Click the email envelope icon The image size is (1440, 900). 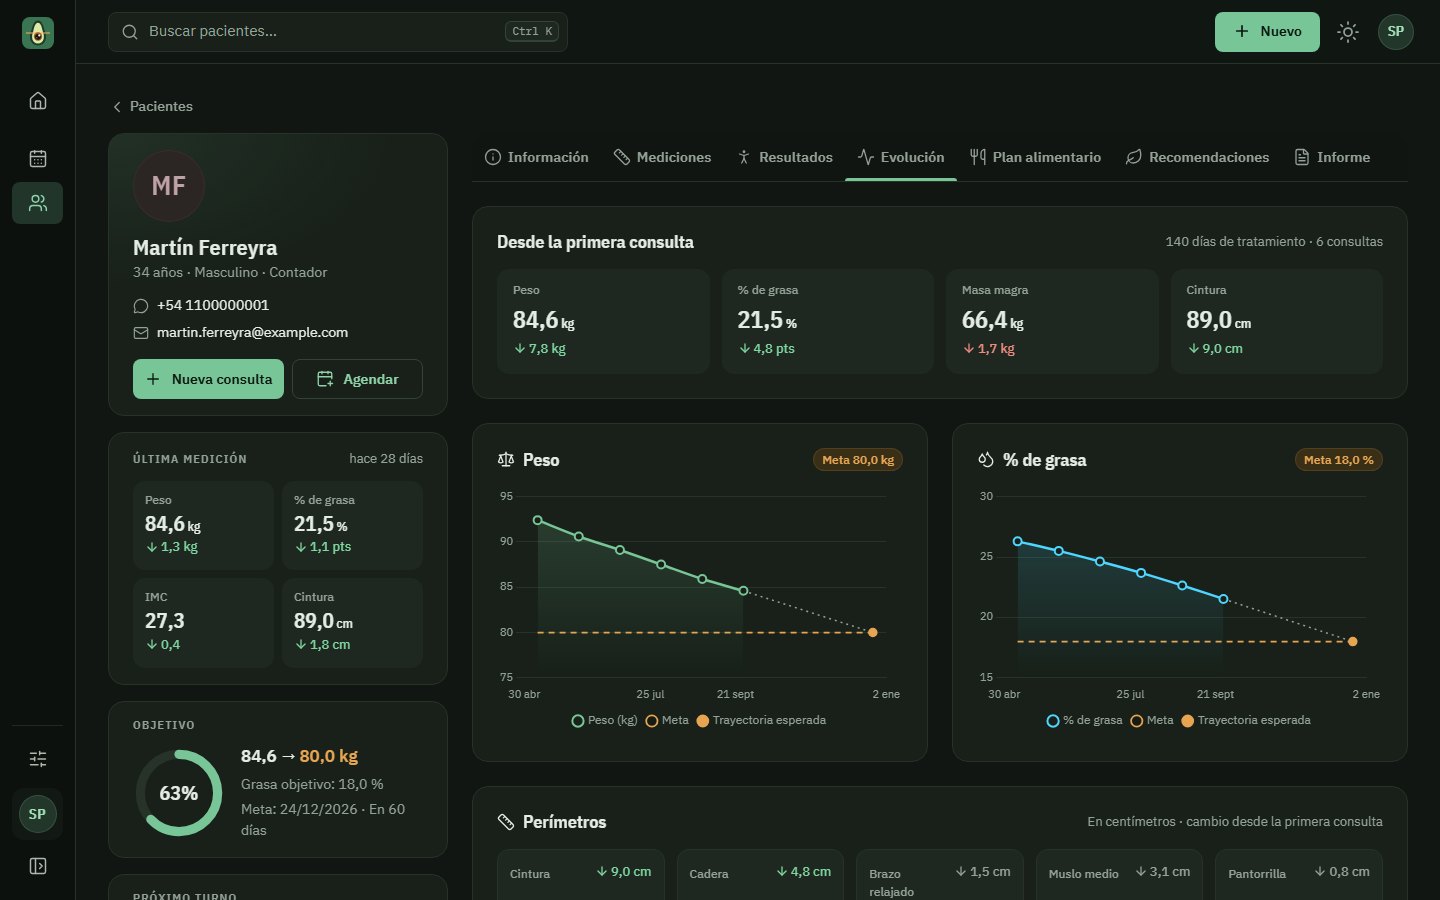[141, 333]
